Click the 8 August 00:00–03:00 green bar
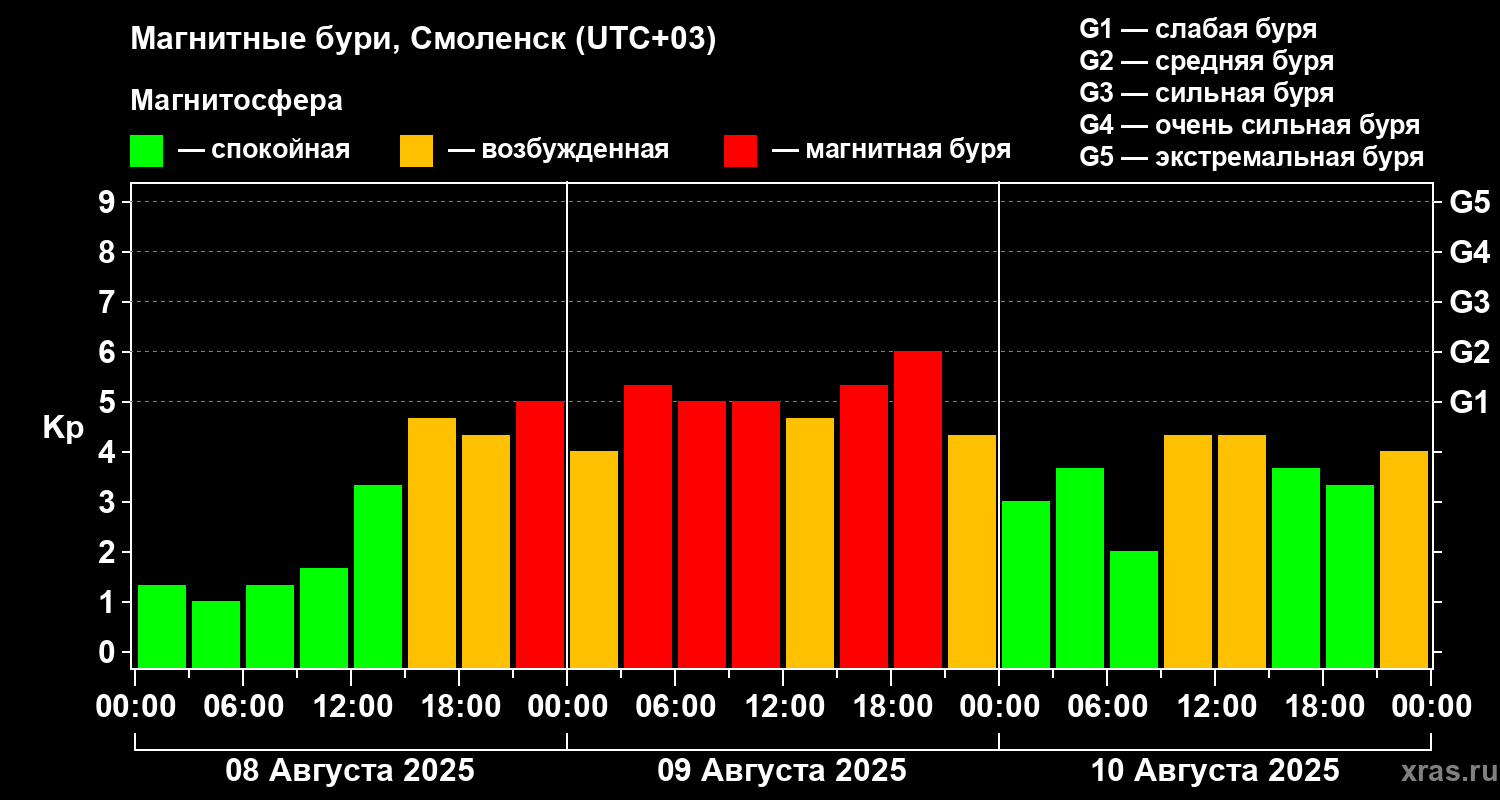Image resolution: width=1500 pixels, height=800 pixels. [x=162, y=626]
